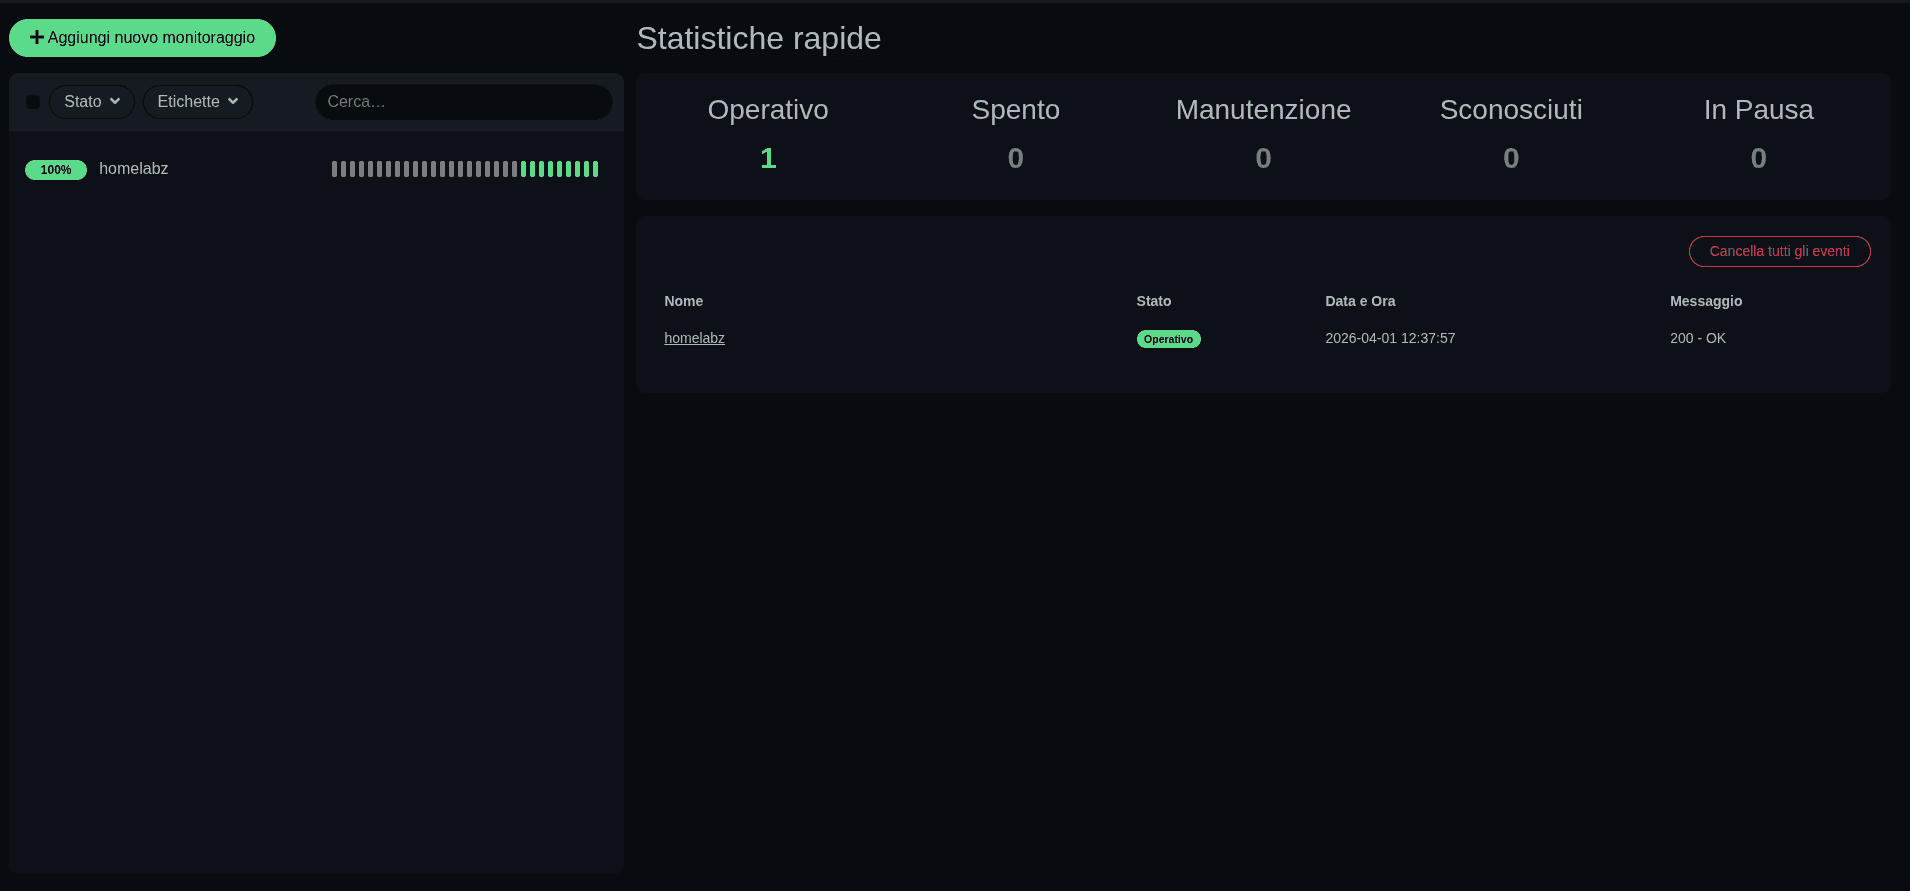
Task: Click the Sconosciuti statistic label
Action: [1511, 110]
